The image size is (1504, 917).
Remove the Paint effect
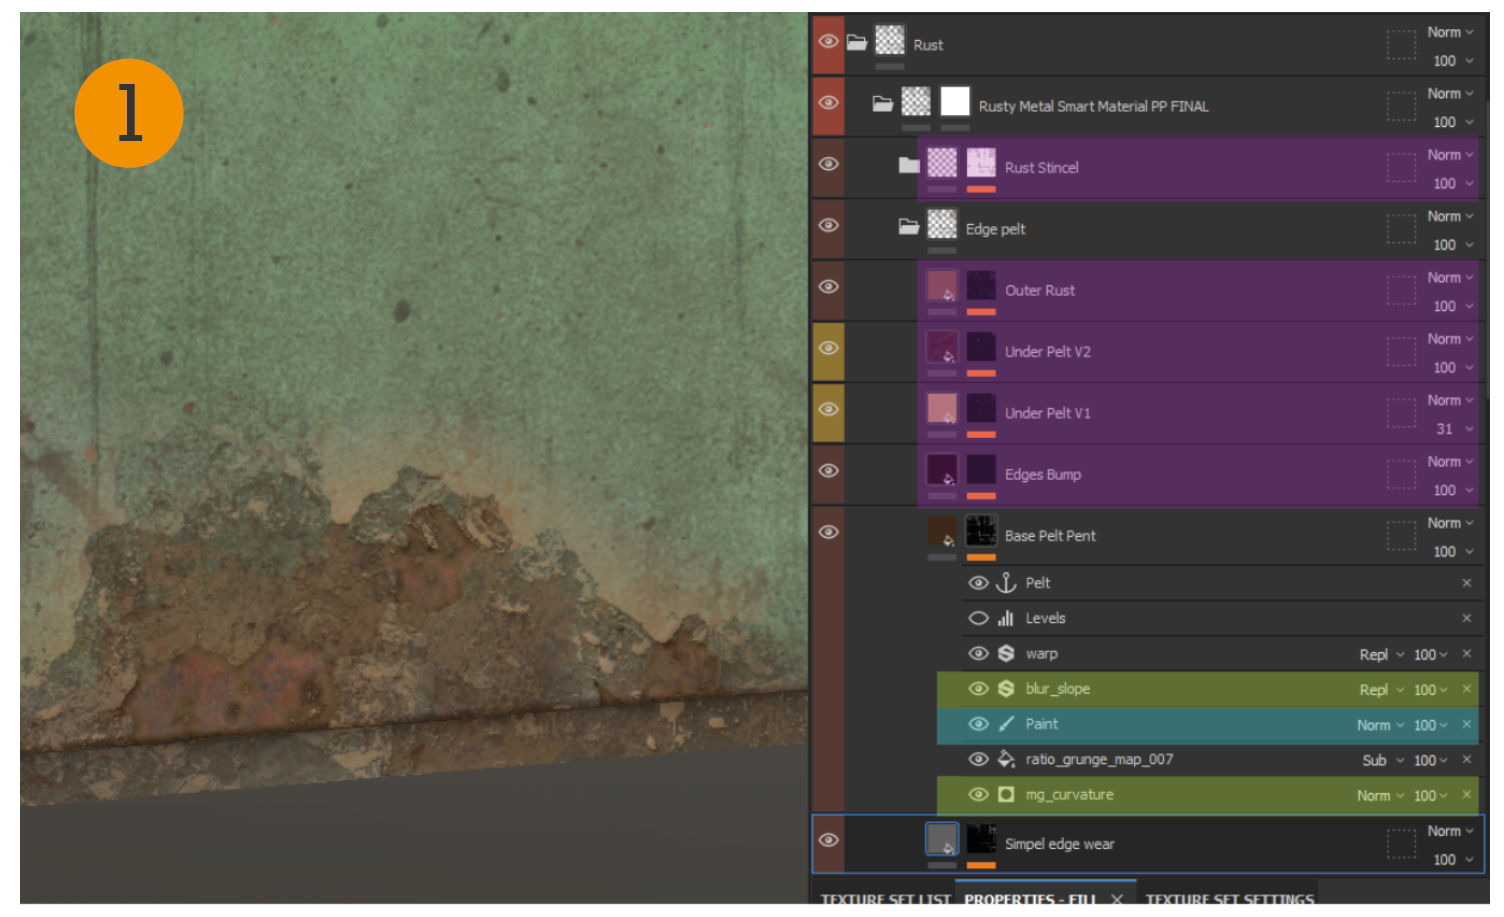1466,724
